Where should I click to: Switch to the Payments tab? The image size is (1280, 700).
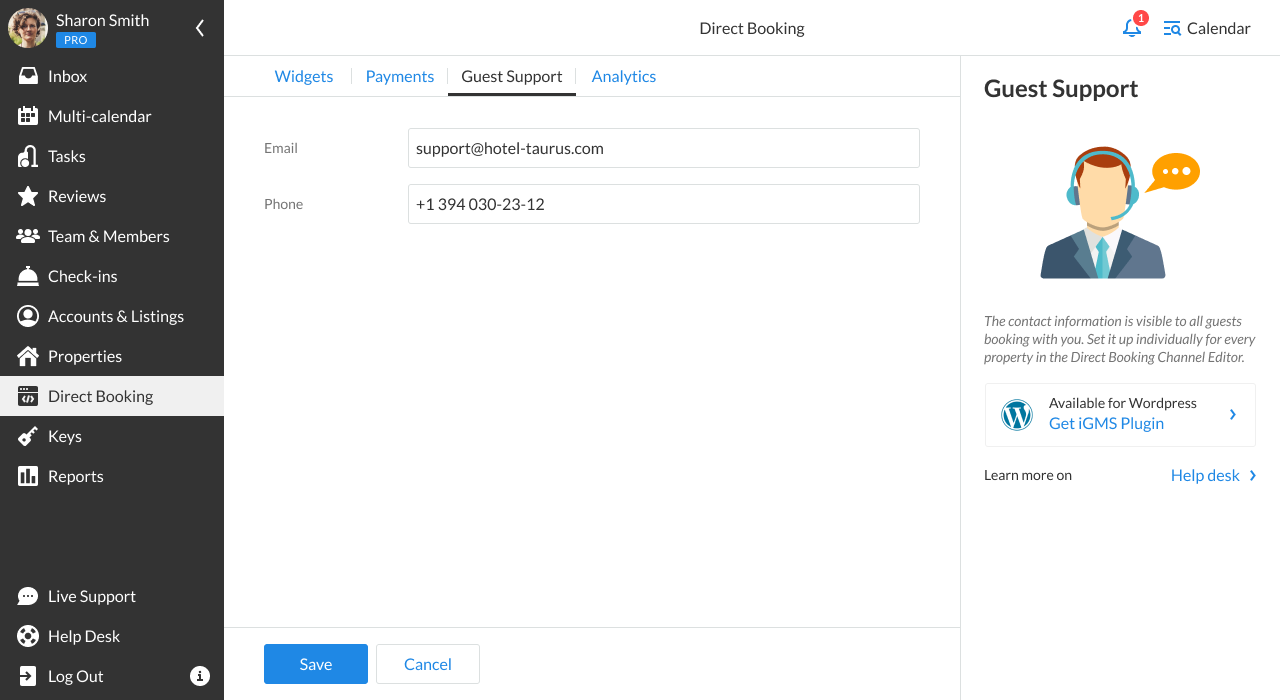point(400,76)
